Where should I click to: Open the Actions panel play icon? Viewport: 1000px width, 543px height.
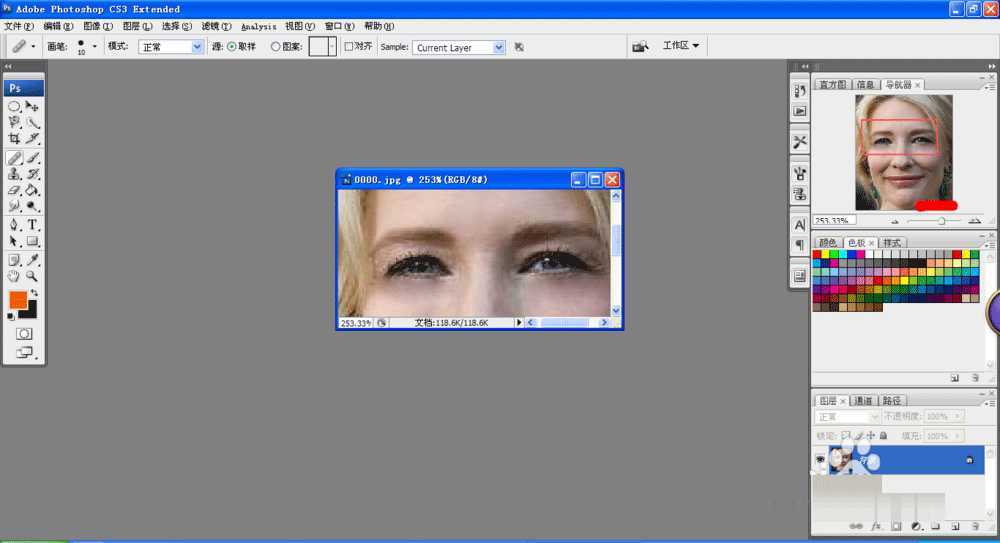point(799,111)
